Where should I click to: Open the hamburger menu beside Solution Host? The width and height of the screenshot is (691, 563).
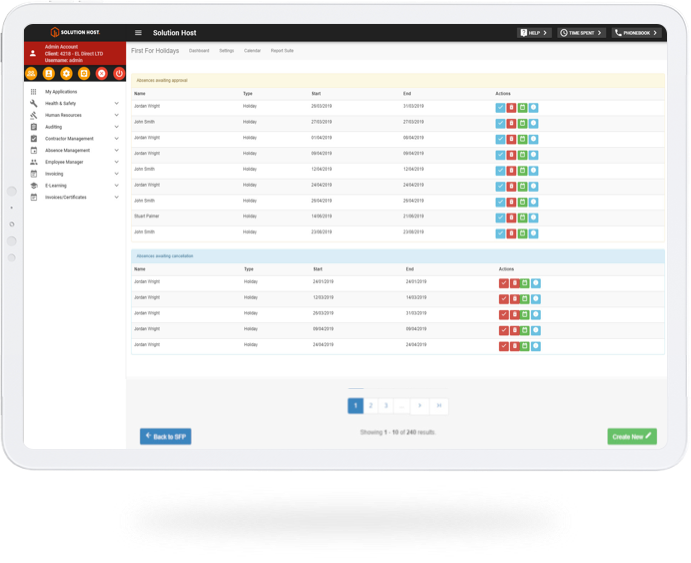pos(138,33)
